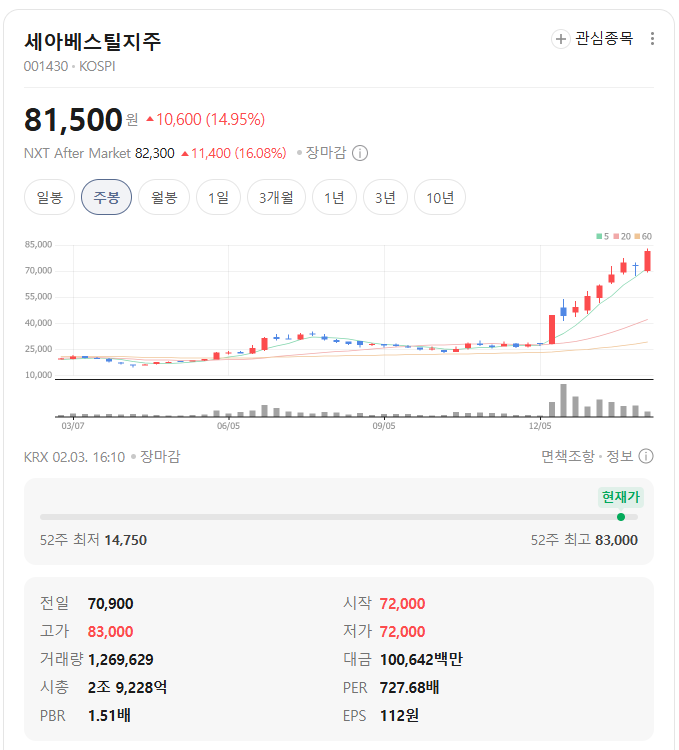
Task: Click EPS value 112원
Action: tap(399, 716)
